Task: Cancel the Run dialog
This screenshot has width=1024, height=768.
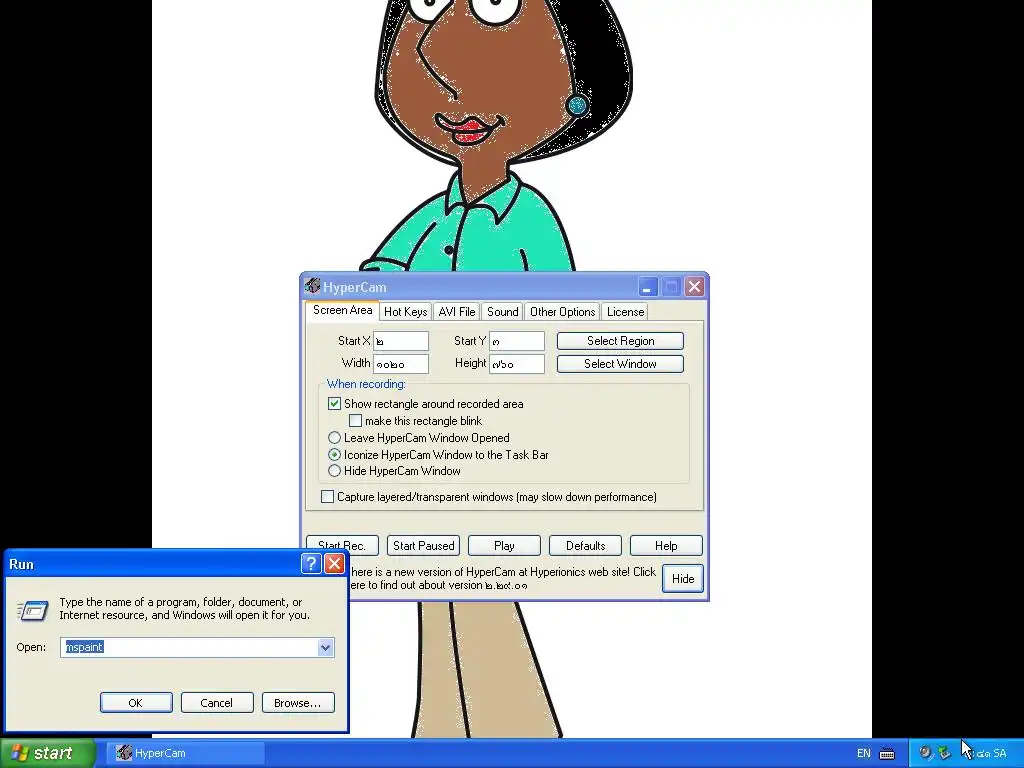Action: (x=217, y=703)
